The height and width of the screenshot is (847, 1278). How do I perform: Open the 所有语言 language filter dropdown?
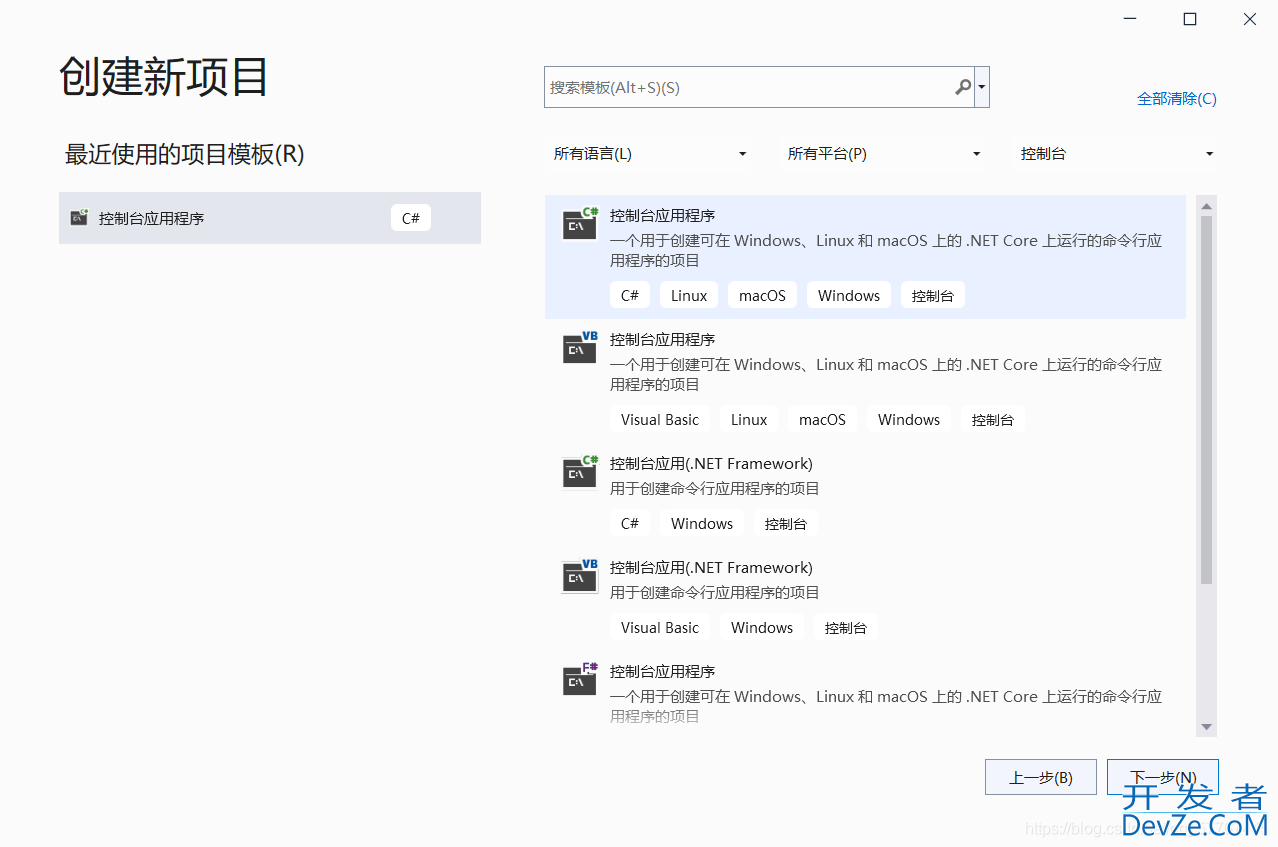pos(650,154)
